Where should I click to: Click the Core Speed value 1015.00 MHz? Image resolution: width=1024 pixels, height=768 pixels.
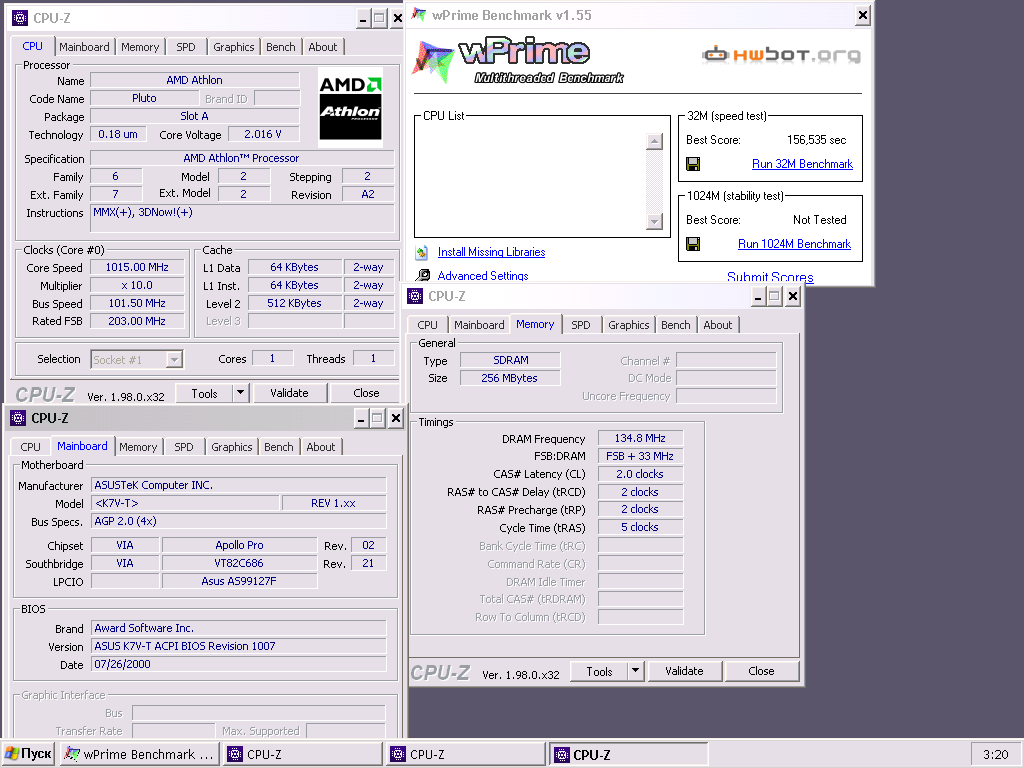pos(137,267)
